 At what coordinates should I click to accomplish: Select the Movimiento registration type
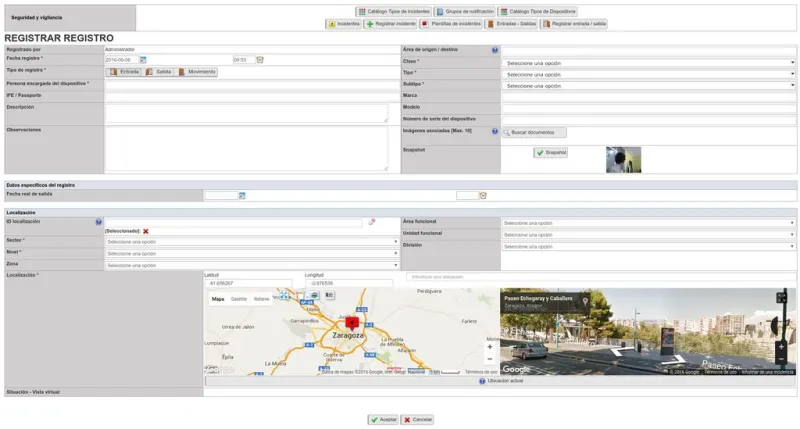pyautogui.click(x=197, y=72)
